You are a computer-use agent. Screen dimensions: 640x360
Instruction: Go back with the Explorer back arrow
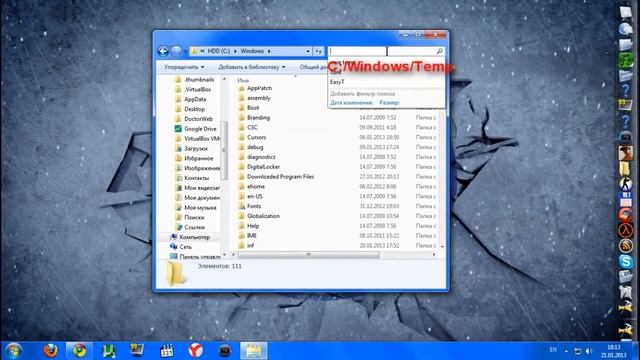(163, 51)
